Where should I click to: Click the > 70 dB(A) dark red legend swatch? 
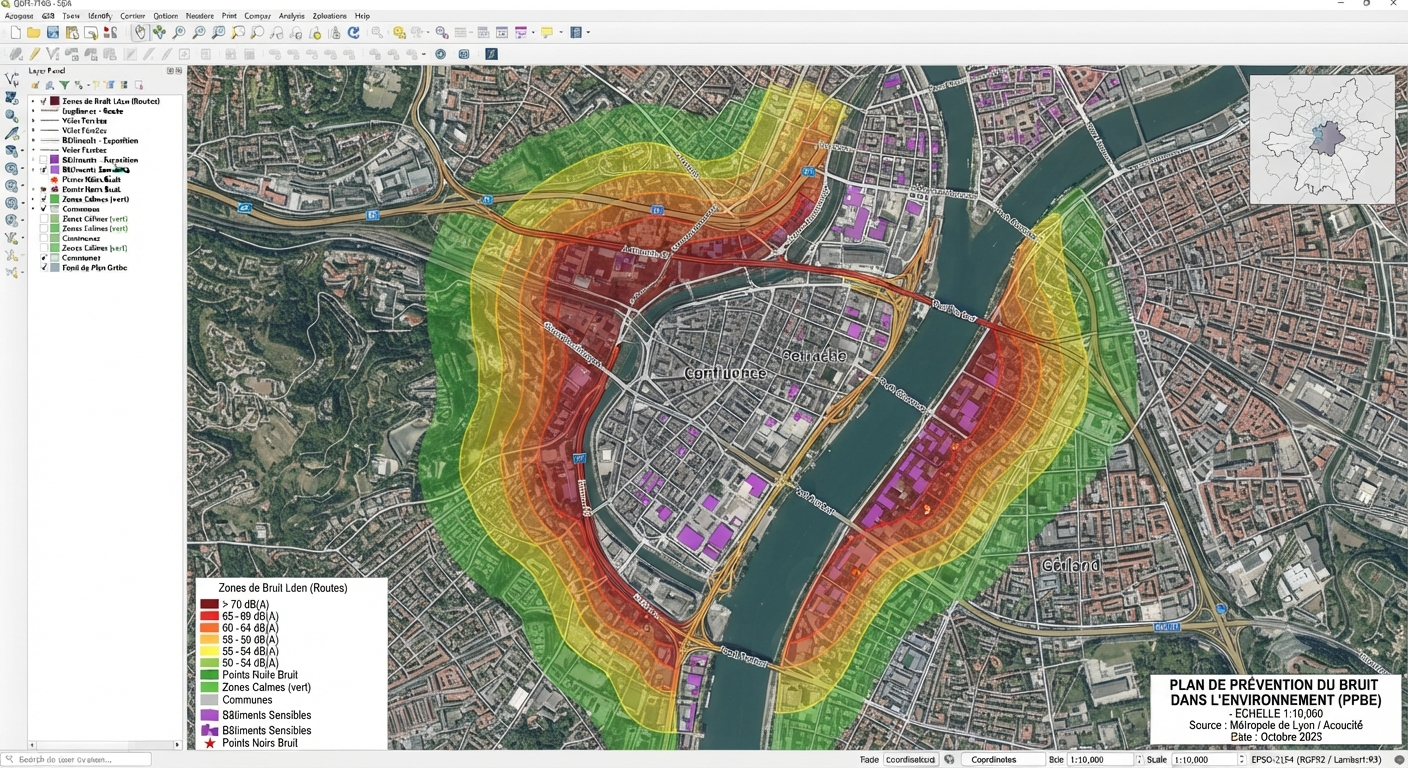tap(209, 604)
